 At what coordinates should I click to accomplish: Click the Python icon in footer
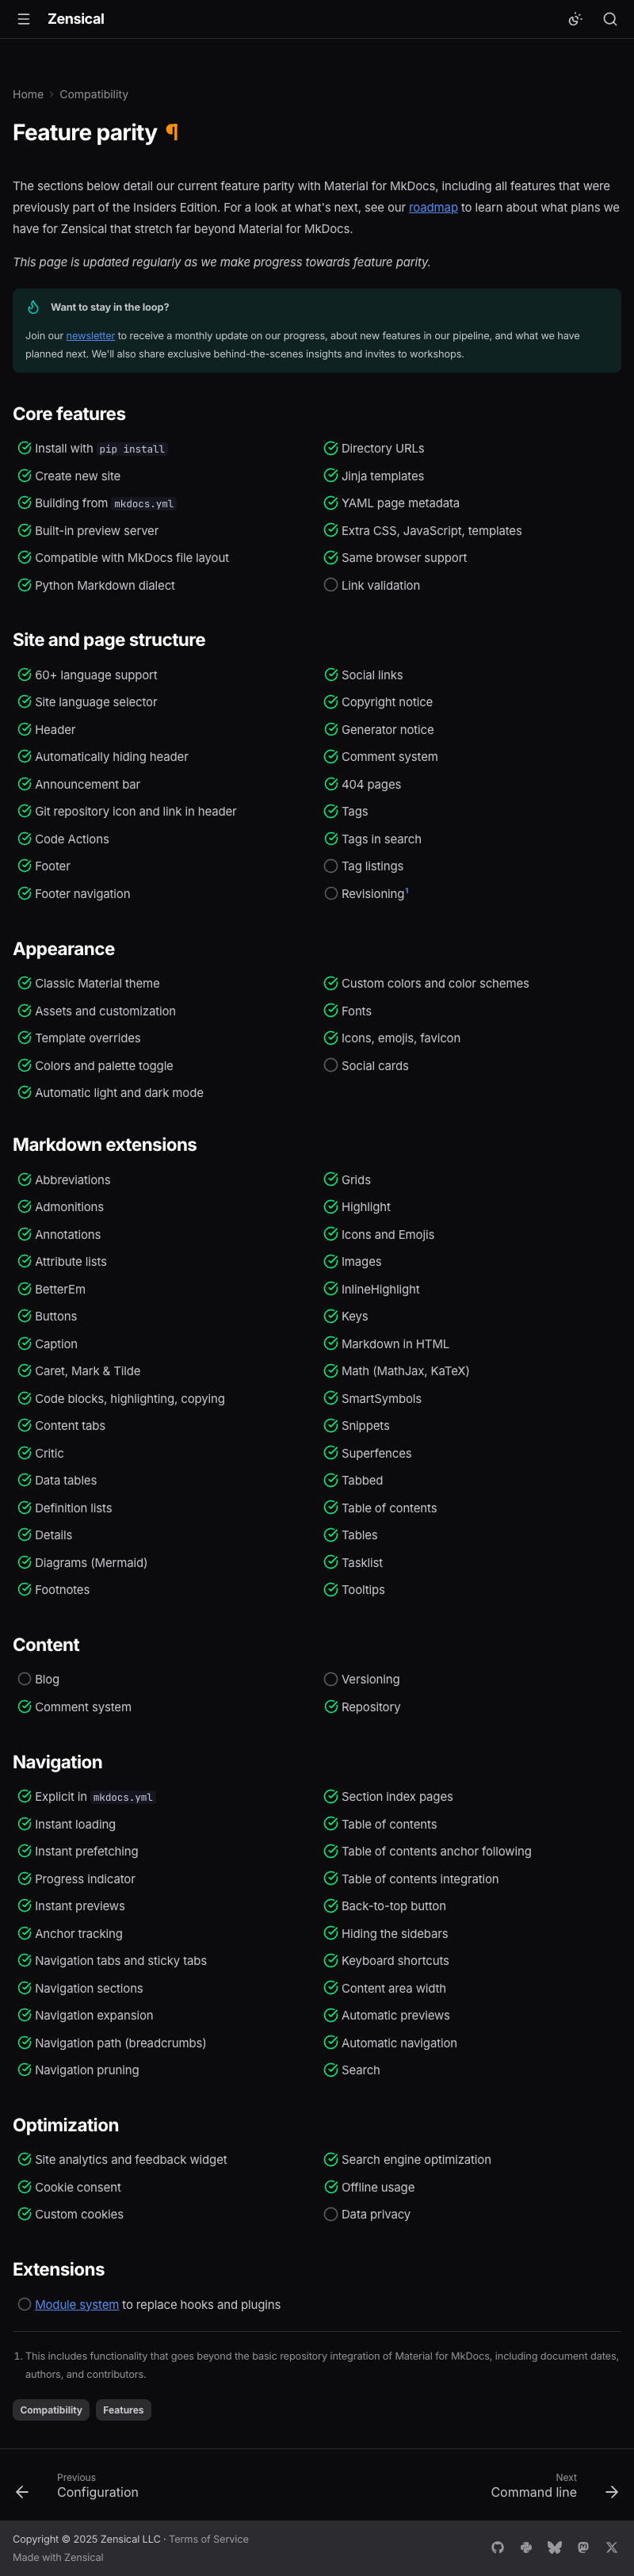click(x=526, y=2547)
